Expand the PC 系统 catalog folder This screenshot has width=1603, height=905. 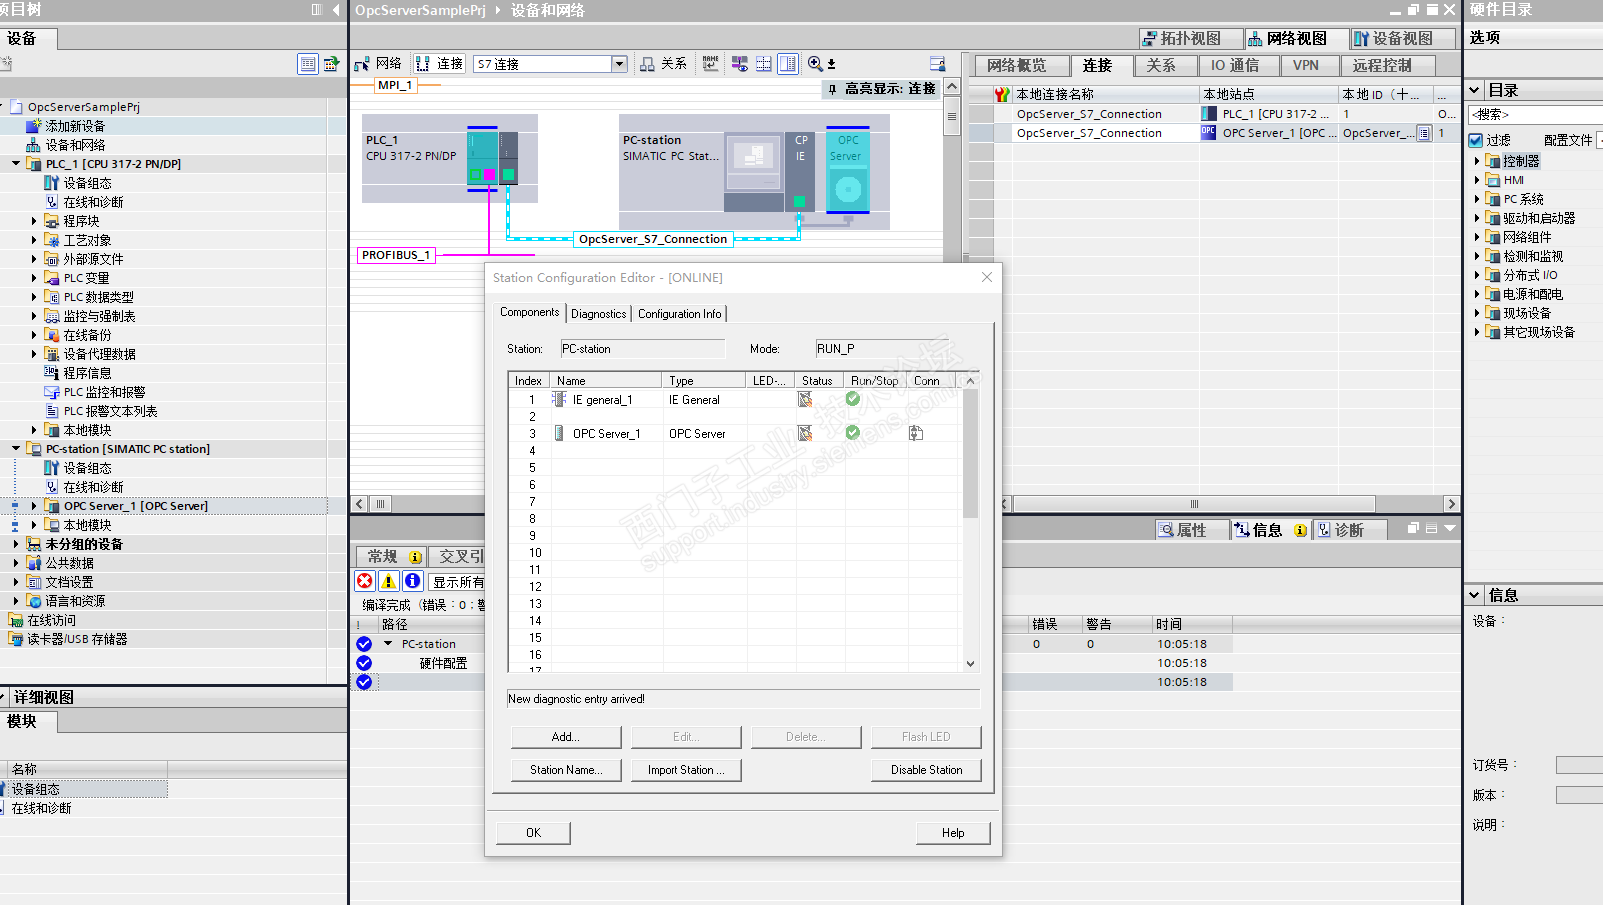tap(1477, 199)
